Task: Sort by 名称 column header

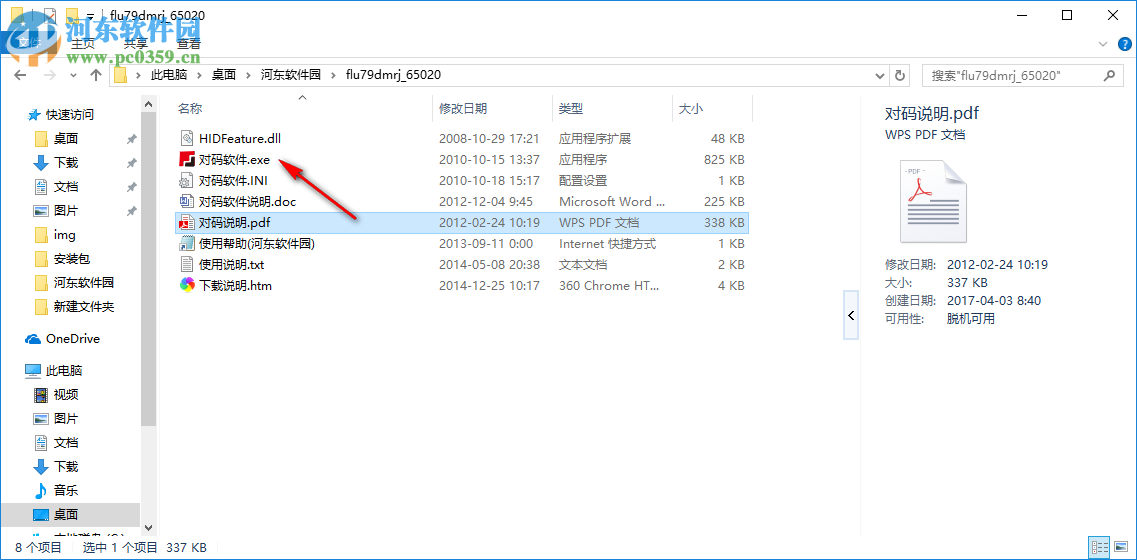Action: pos(190,109)
